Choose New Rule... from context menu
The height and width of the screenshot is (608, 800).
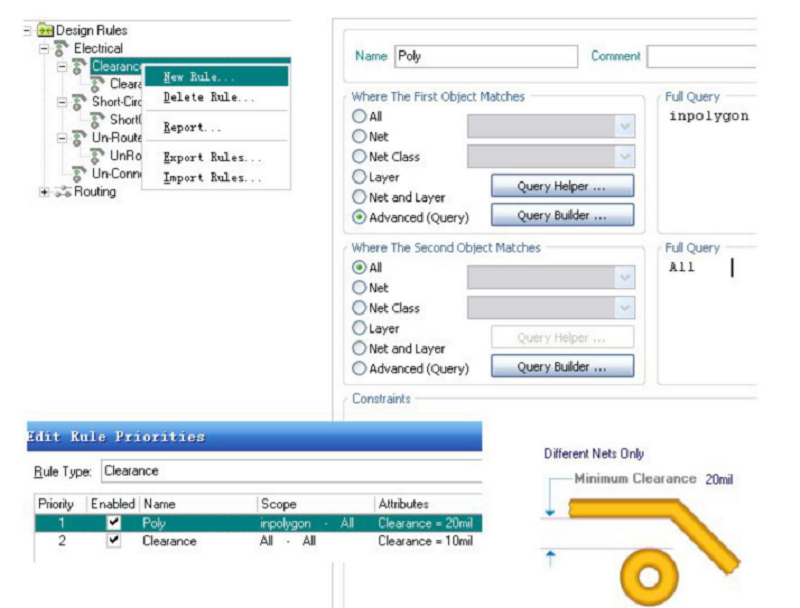click(199, 77)
